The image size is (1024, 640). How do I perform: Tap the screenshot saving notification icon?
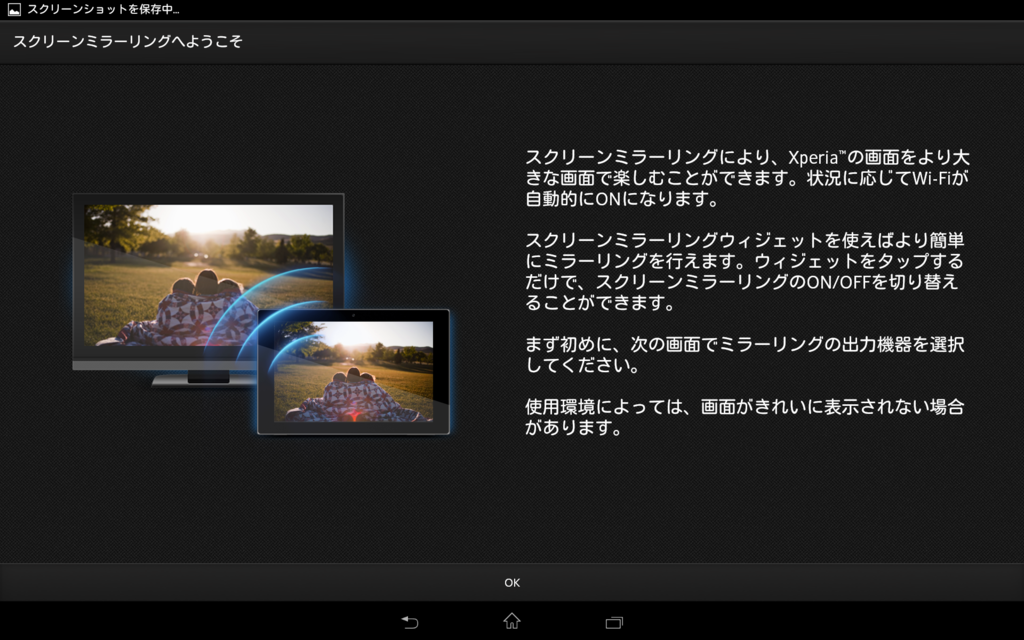[14, 10]
